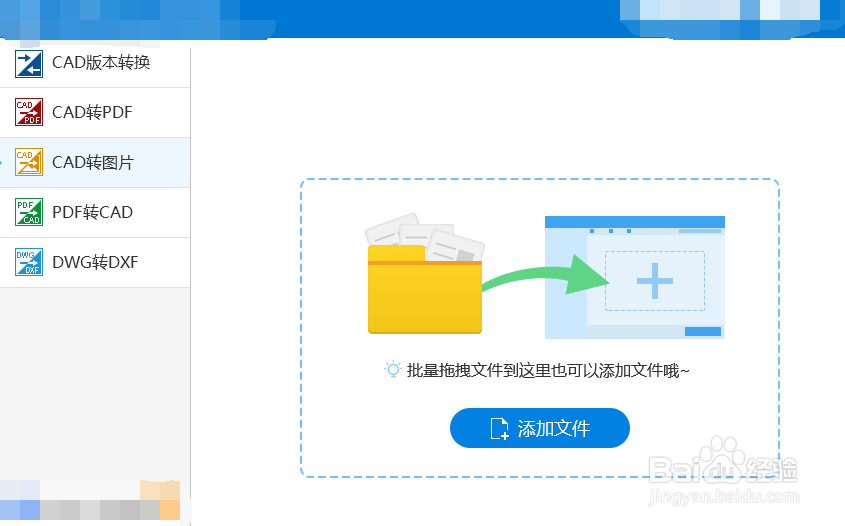
Task: Click the PDF转CAD green icon
Action: pos(29,212)
